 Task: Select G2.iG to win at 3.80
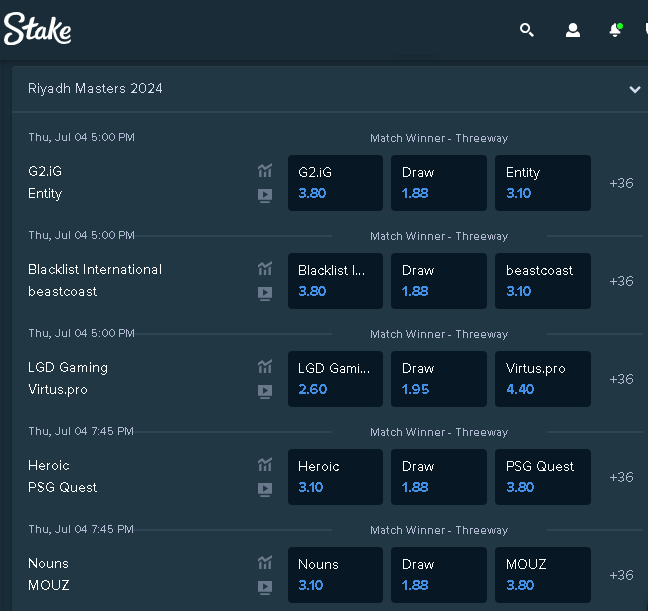coord(335,183)
